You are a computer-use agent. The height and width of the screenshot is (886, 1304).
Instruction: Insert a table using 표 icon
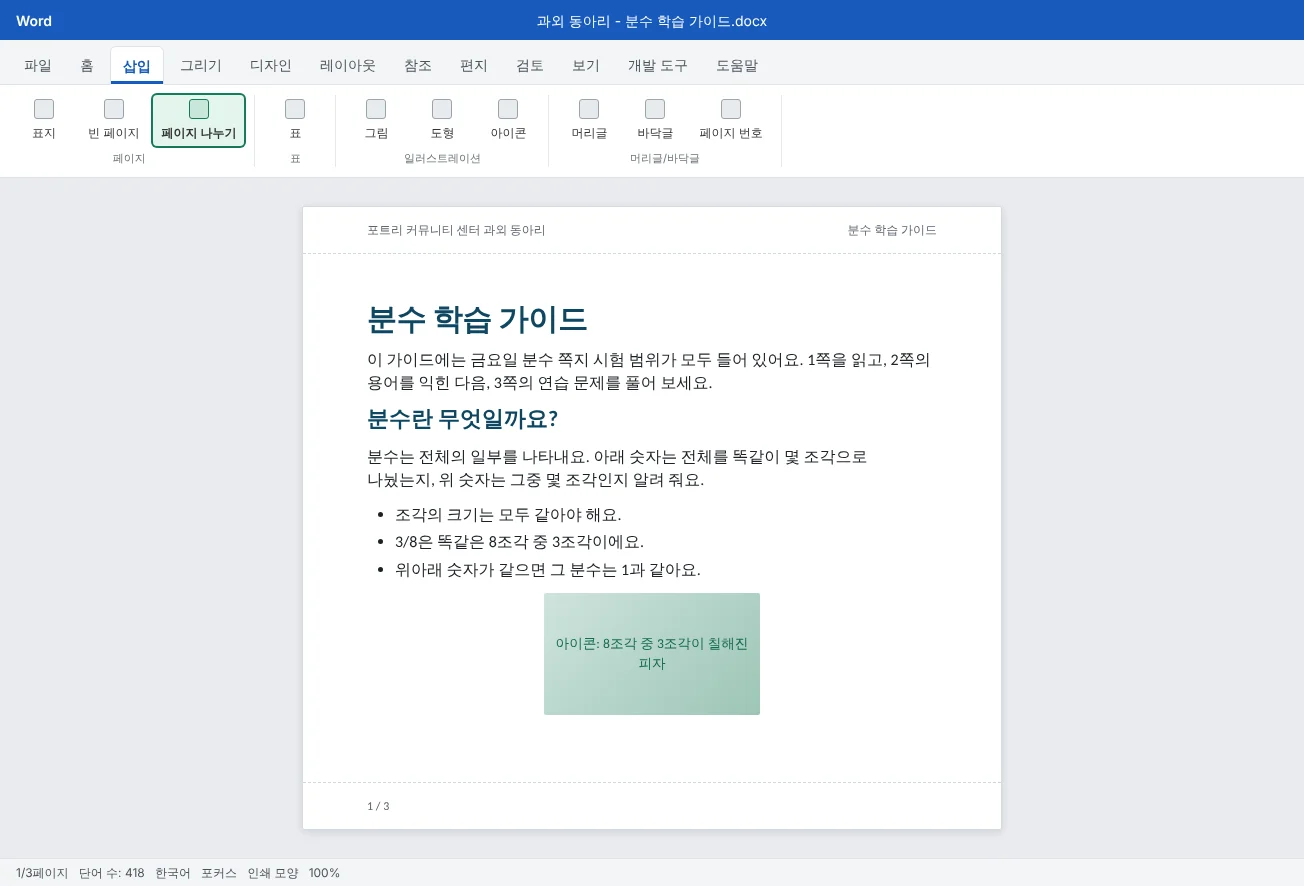295,120
